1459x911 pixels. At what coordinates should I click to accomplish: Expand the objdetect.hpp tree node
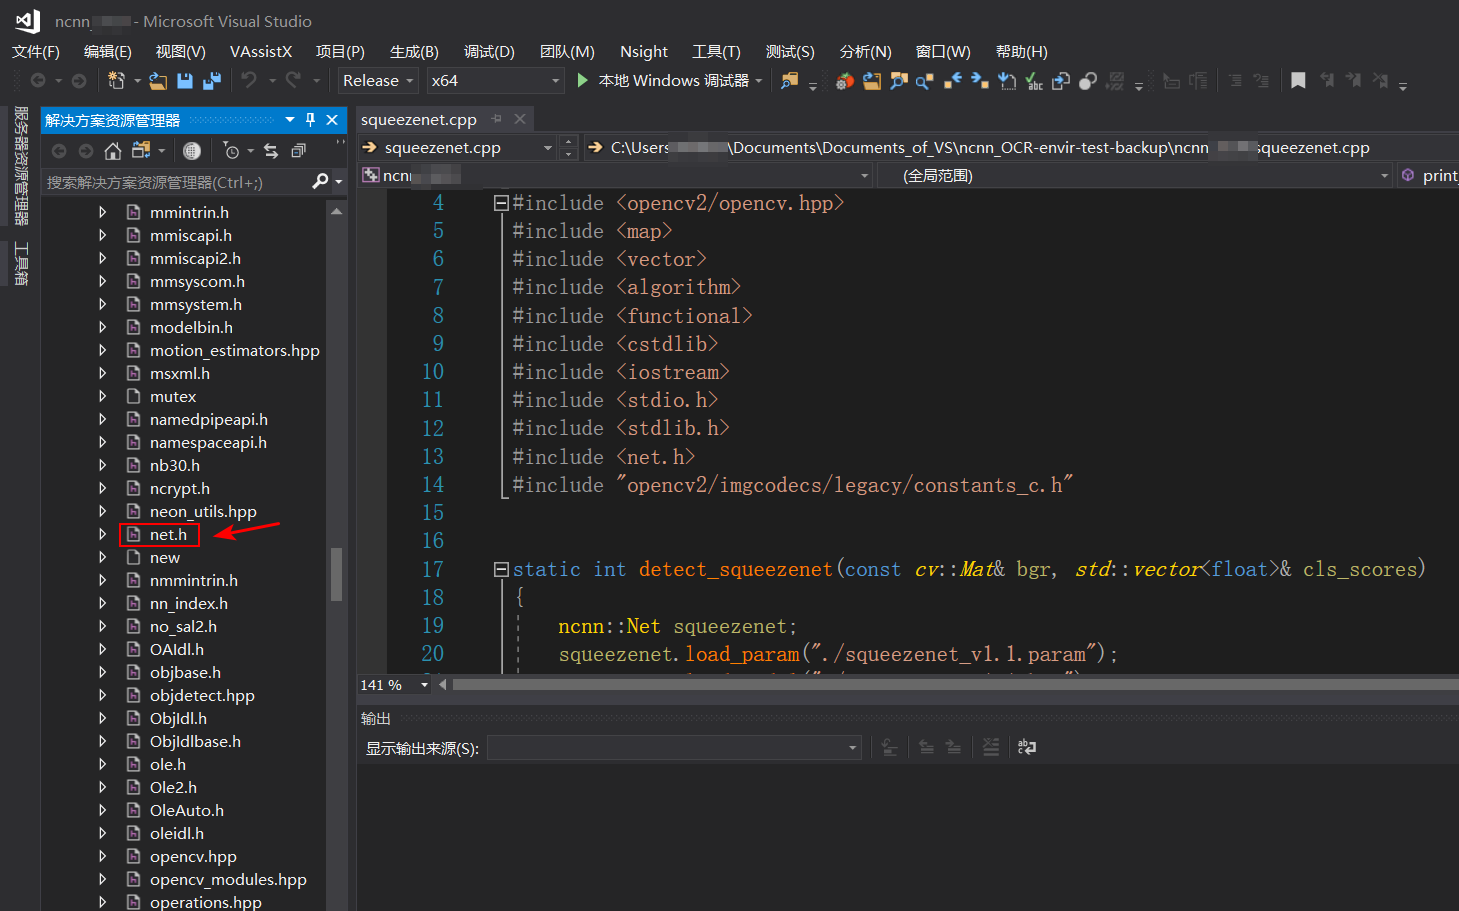coord(102,695)
